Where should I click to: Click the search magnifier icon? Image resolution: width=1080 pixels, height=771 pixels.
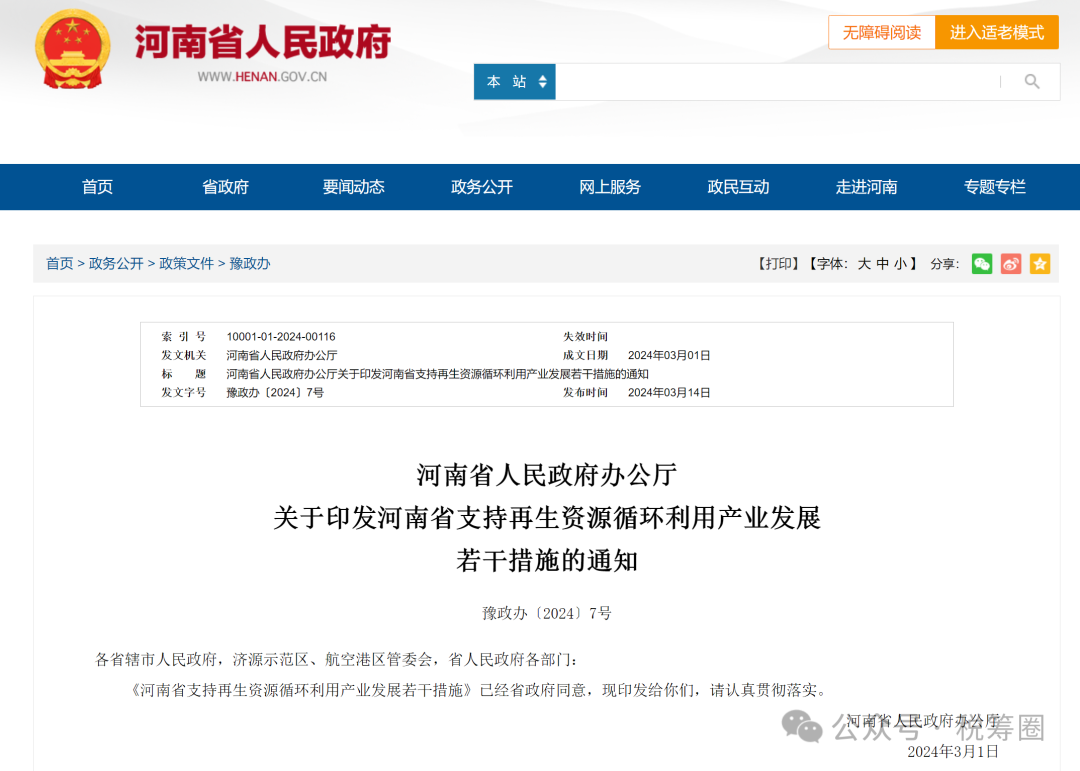(1031, 82)
